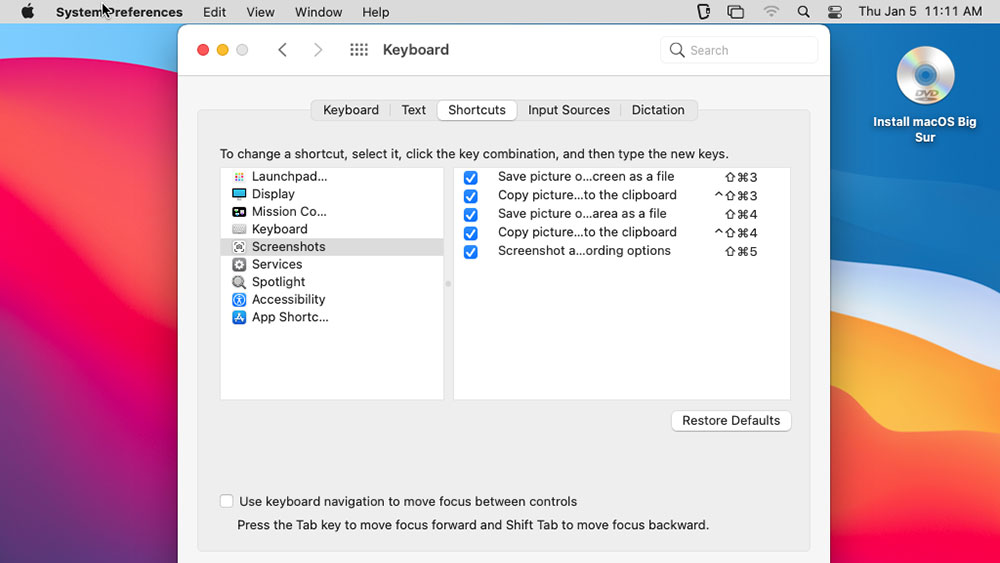Open the Apple menu
Viewport: 1000px width, 563px height.
click(27, 11)
